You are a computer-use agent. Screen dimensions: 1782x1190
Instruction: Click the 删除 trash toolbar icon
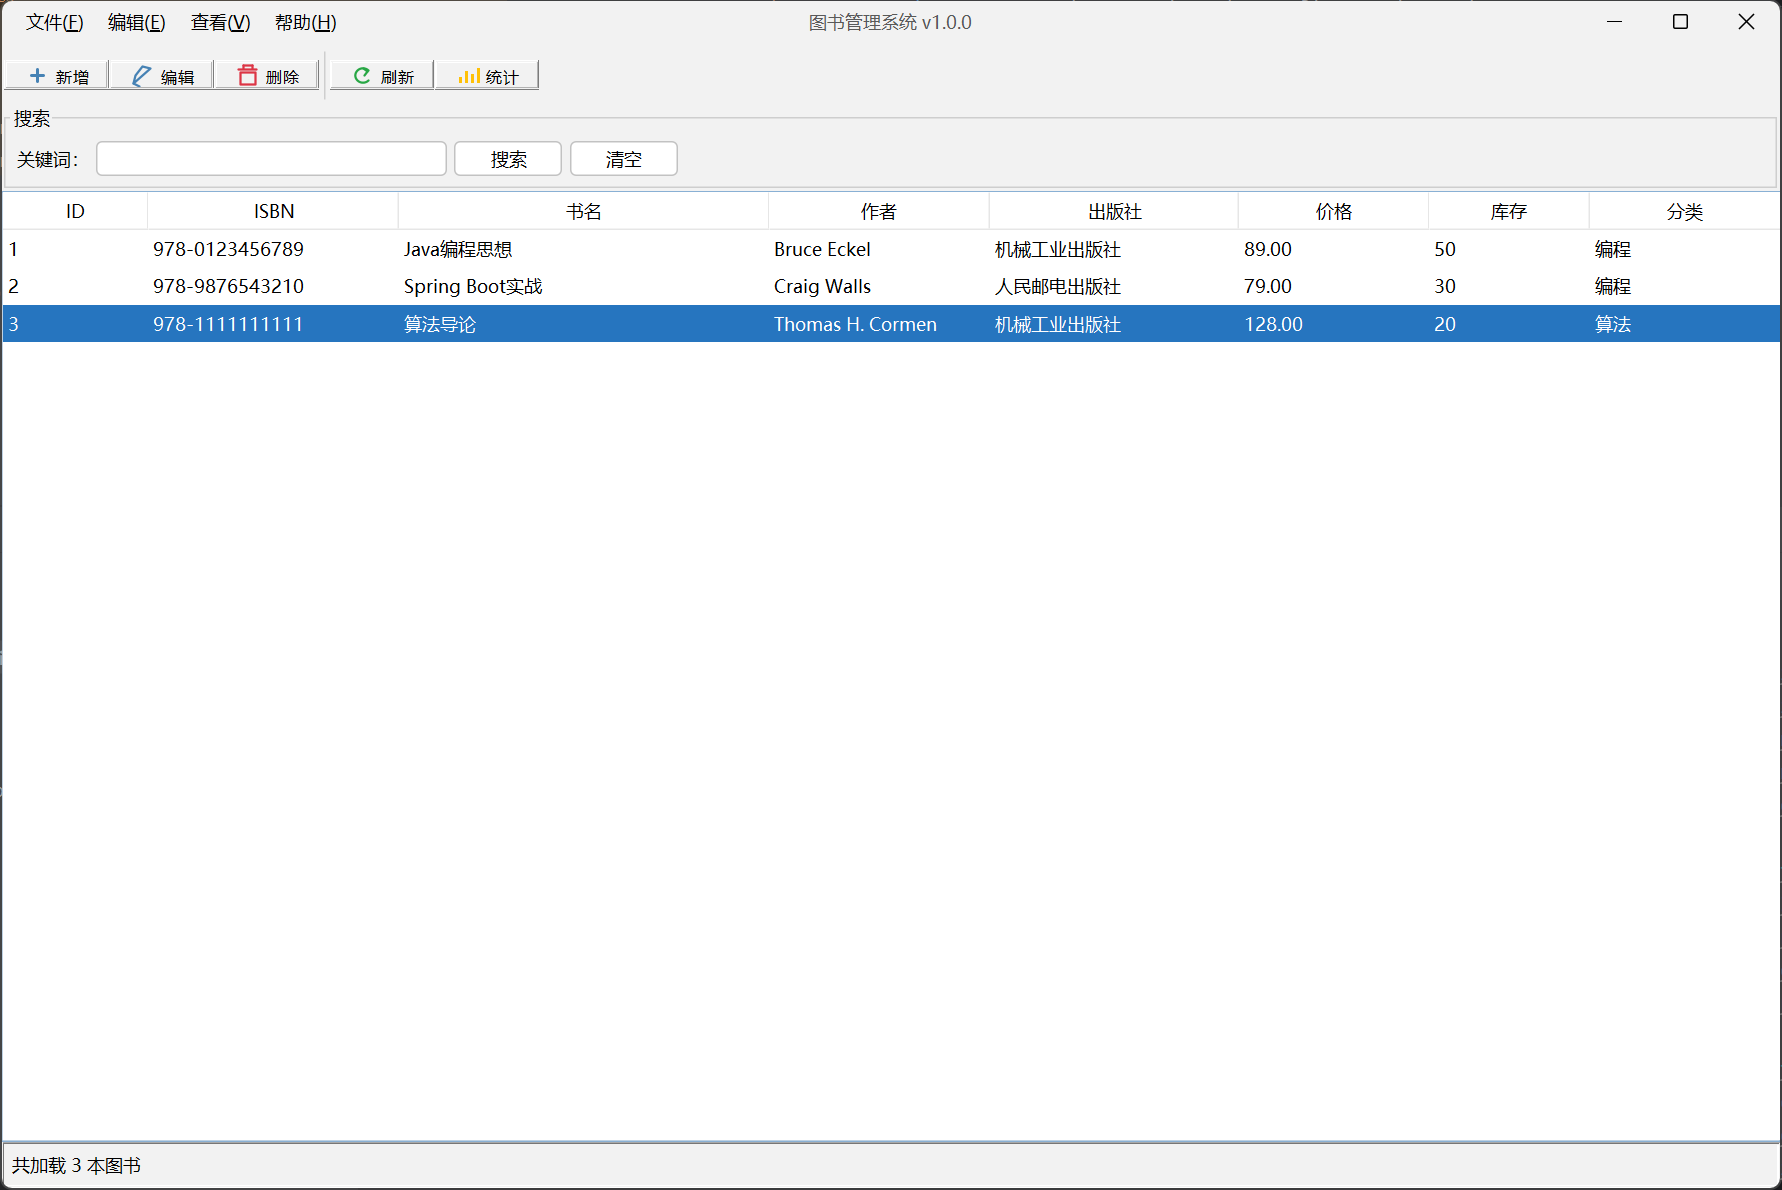click(247, 75)
